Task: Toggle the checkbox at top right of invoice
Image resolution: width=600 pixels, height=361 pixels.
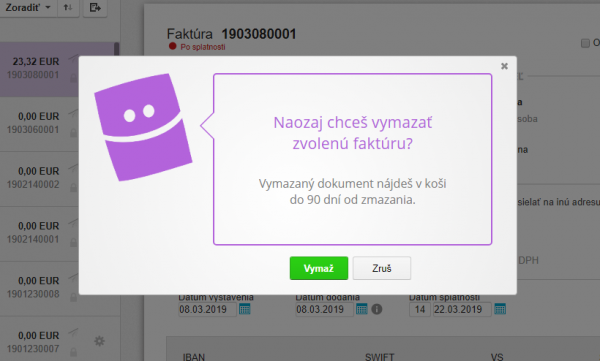Action: click(585, 43)
